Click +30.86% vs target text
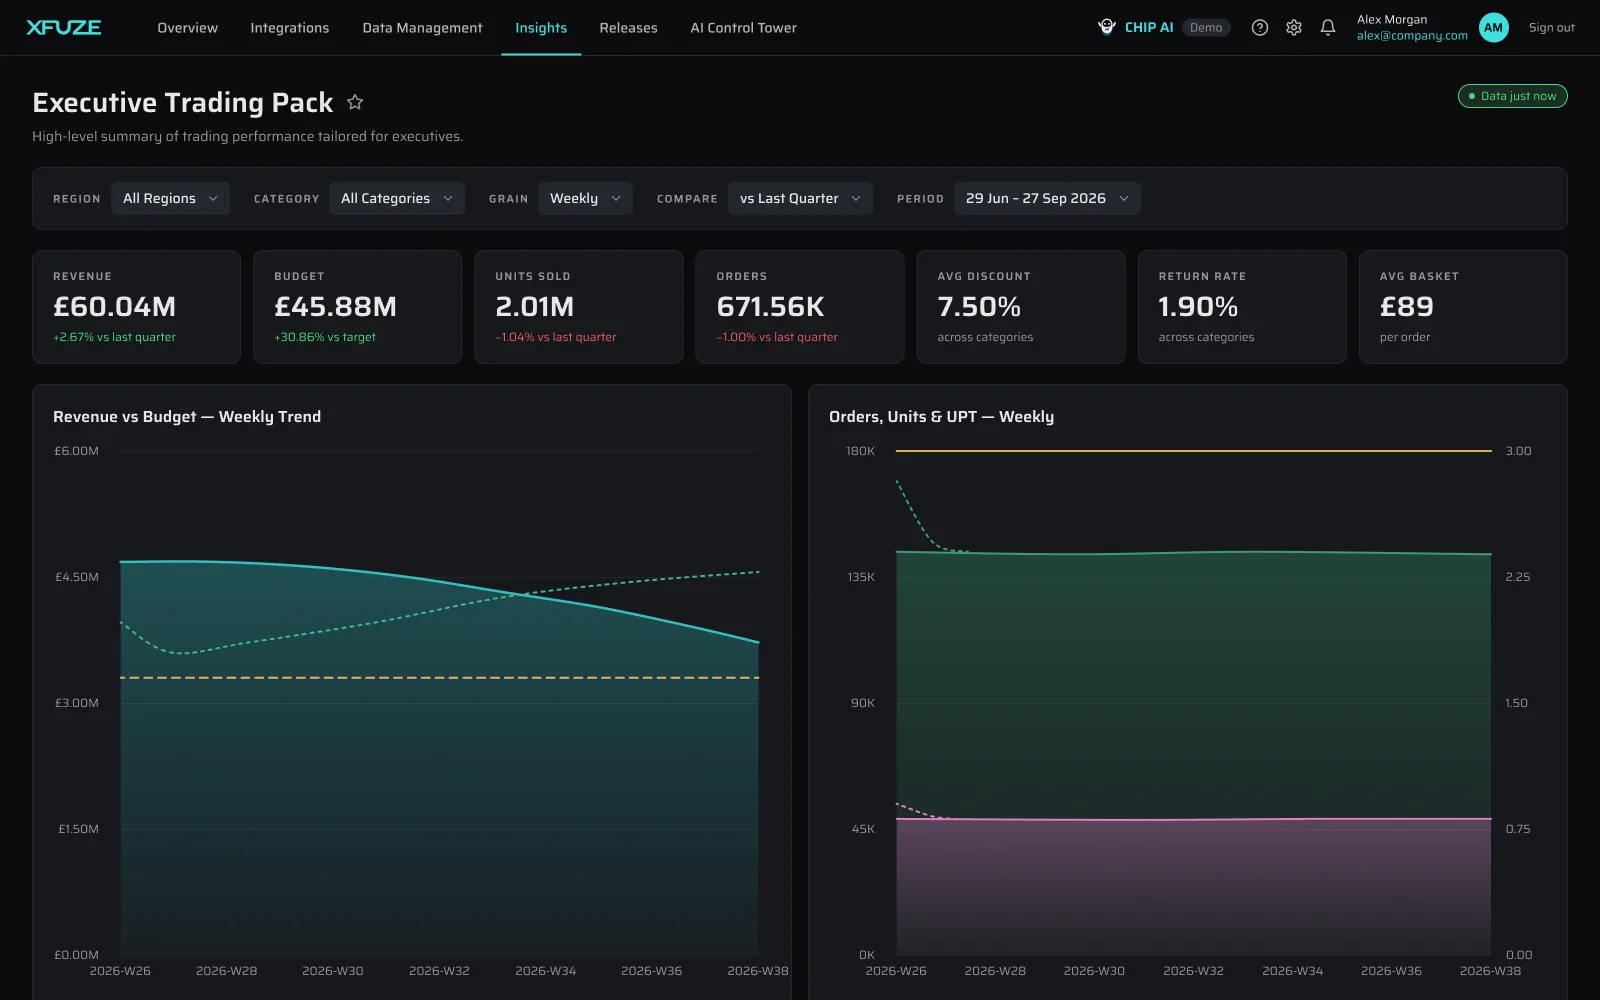Image resolution: width=1600 pixels, height=1000 pixels. pyautogui.click(x=325, y=337)
